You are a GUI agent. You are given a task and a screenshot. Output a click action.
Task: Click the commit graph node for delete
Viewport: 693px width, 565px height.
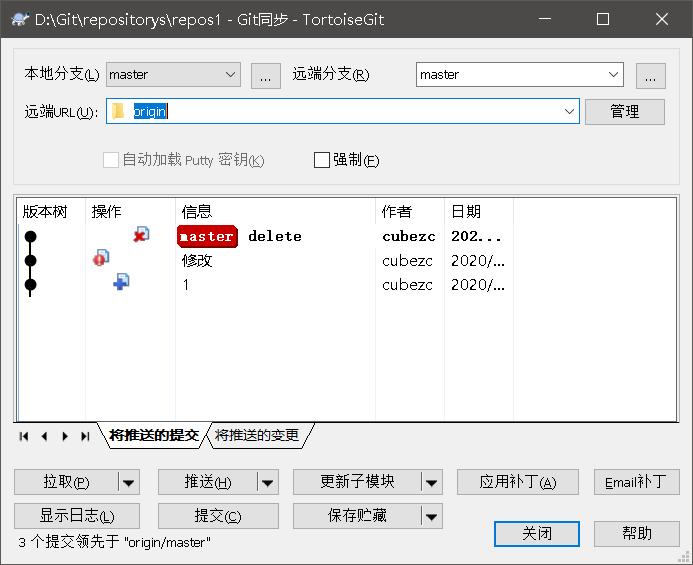(x=30, y=237)
